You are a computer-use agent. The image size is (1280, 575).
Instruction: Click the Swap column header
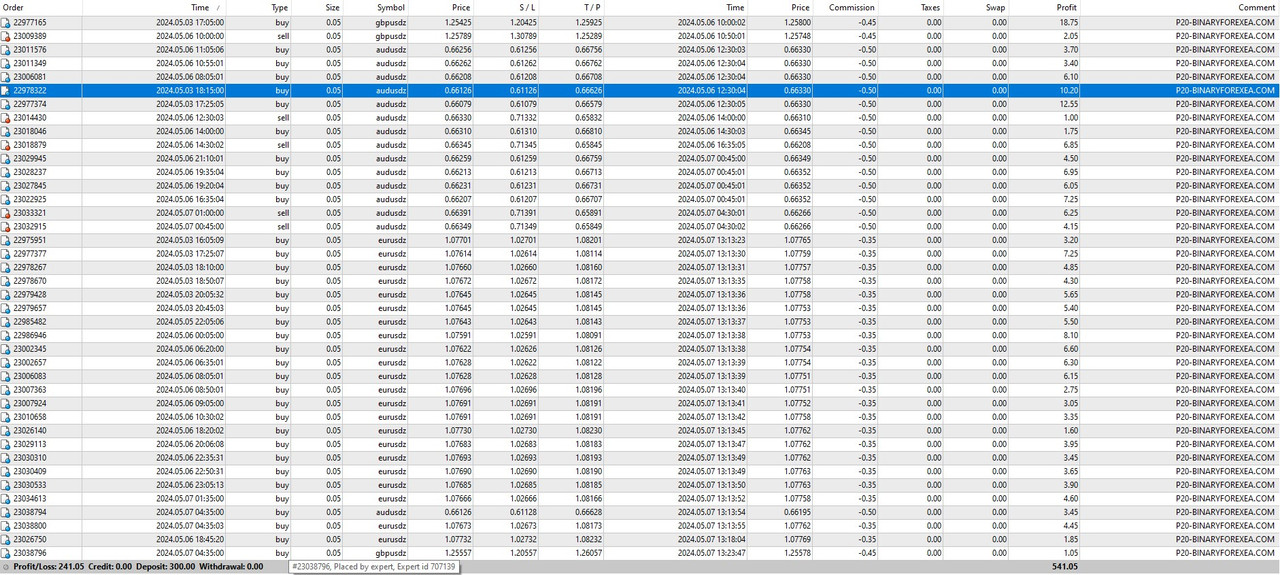coord(997,8)
